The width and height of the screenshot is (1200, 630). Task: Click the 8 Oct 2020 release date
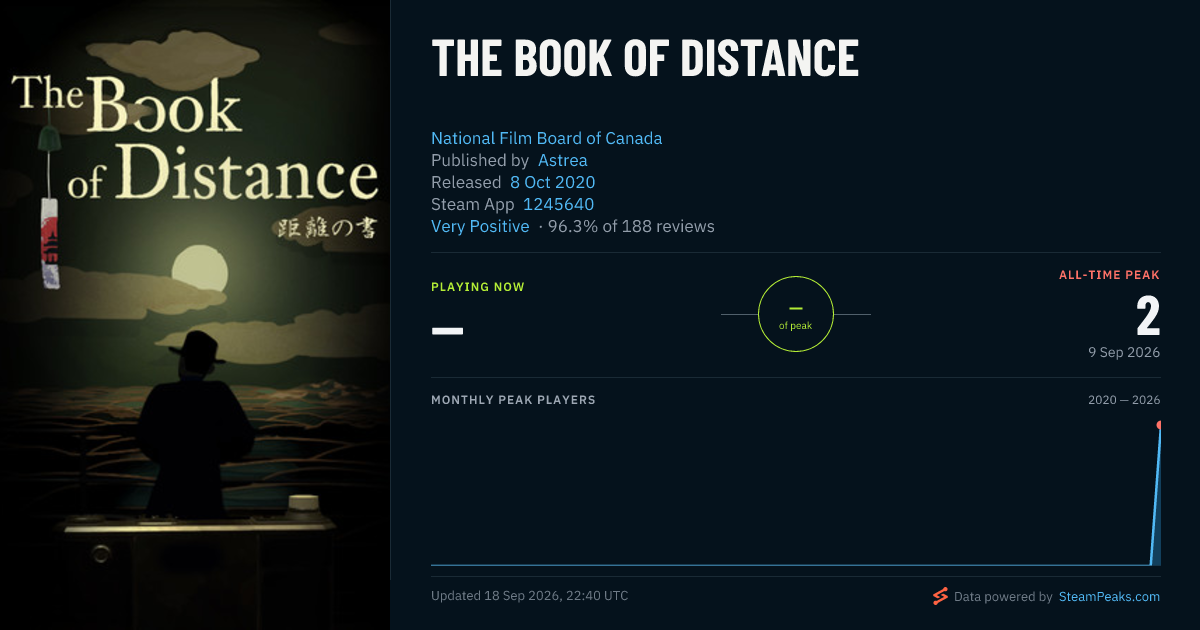point(552,182)
